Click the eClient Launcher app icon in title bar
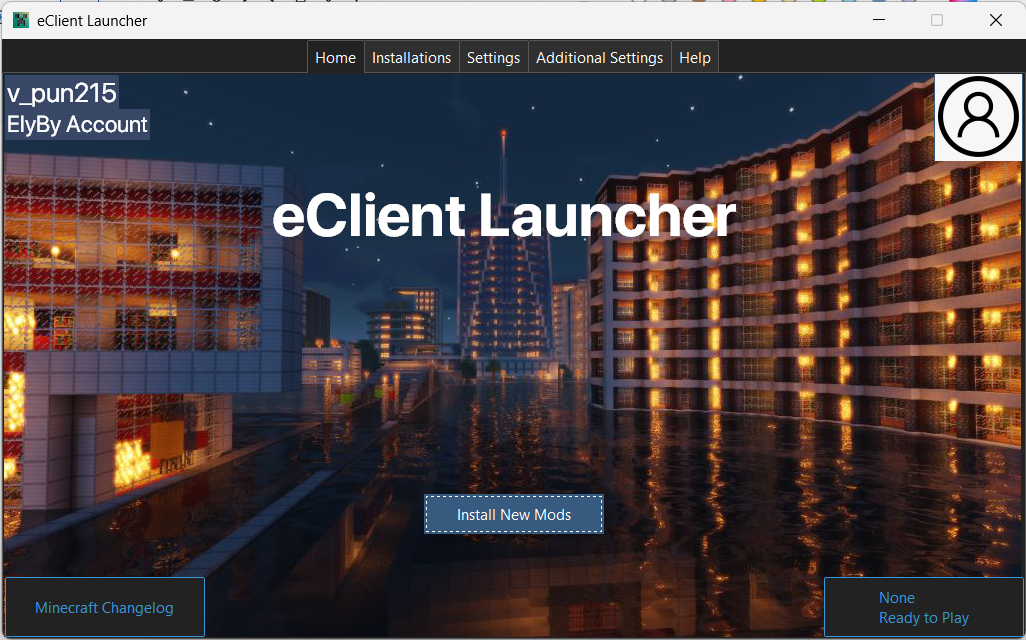The width and height of the screenshot is (1026, 640). (x=20, y=20)
